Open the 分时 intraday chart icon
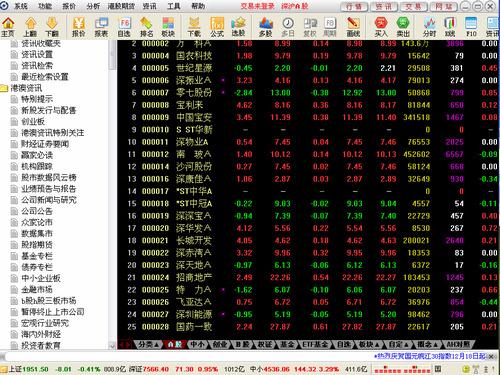Viewport: 500px width, 375px height. tap(429, 27)
